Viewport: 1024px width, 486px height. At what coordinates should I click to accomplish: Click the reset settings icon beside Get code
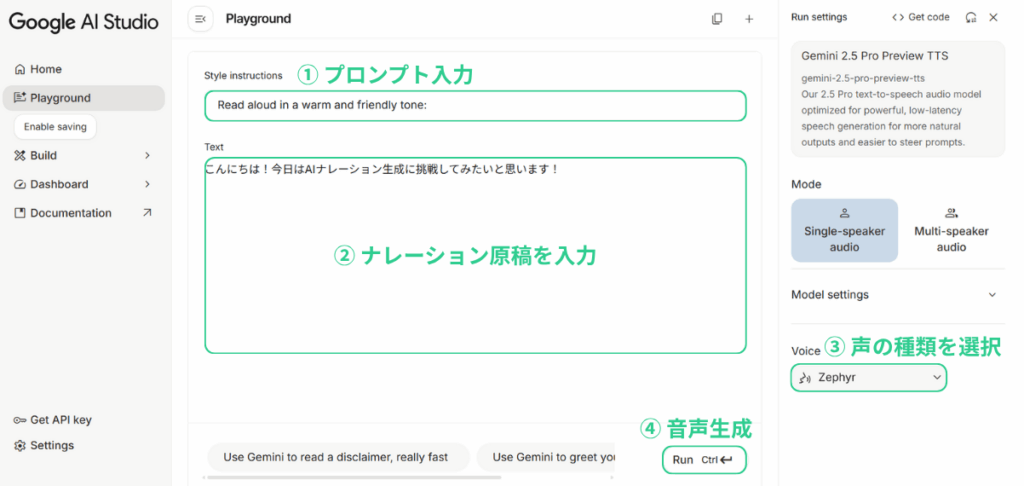(x=971, y=18)
